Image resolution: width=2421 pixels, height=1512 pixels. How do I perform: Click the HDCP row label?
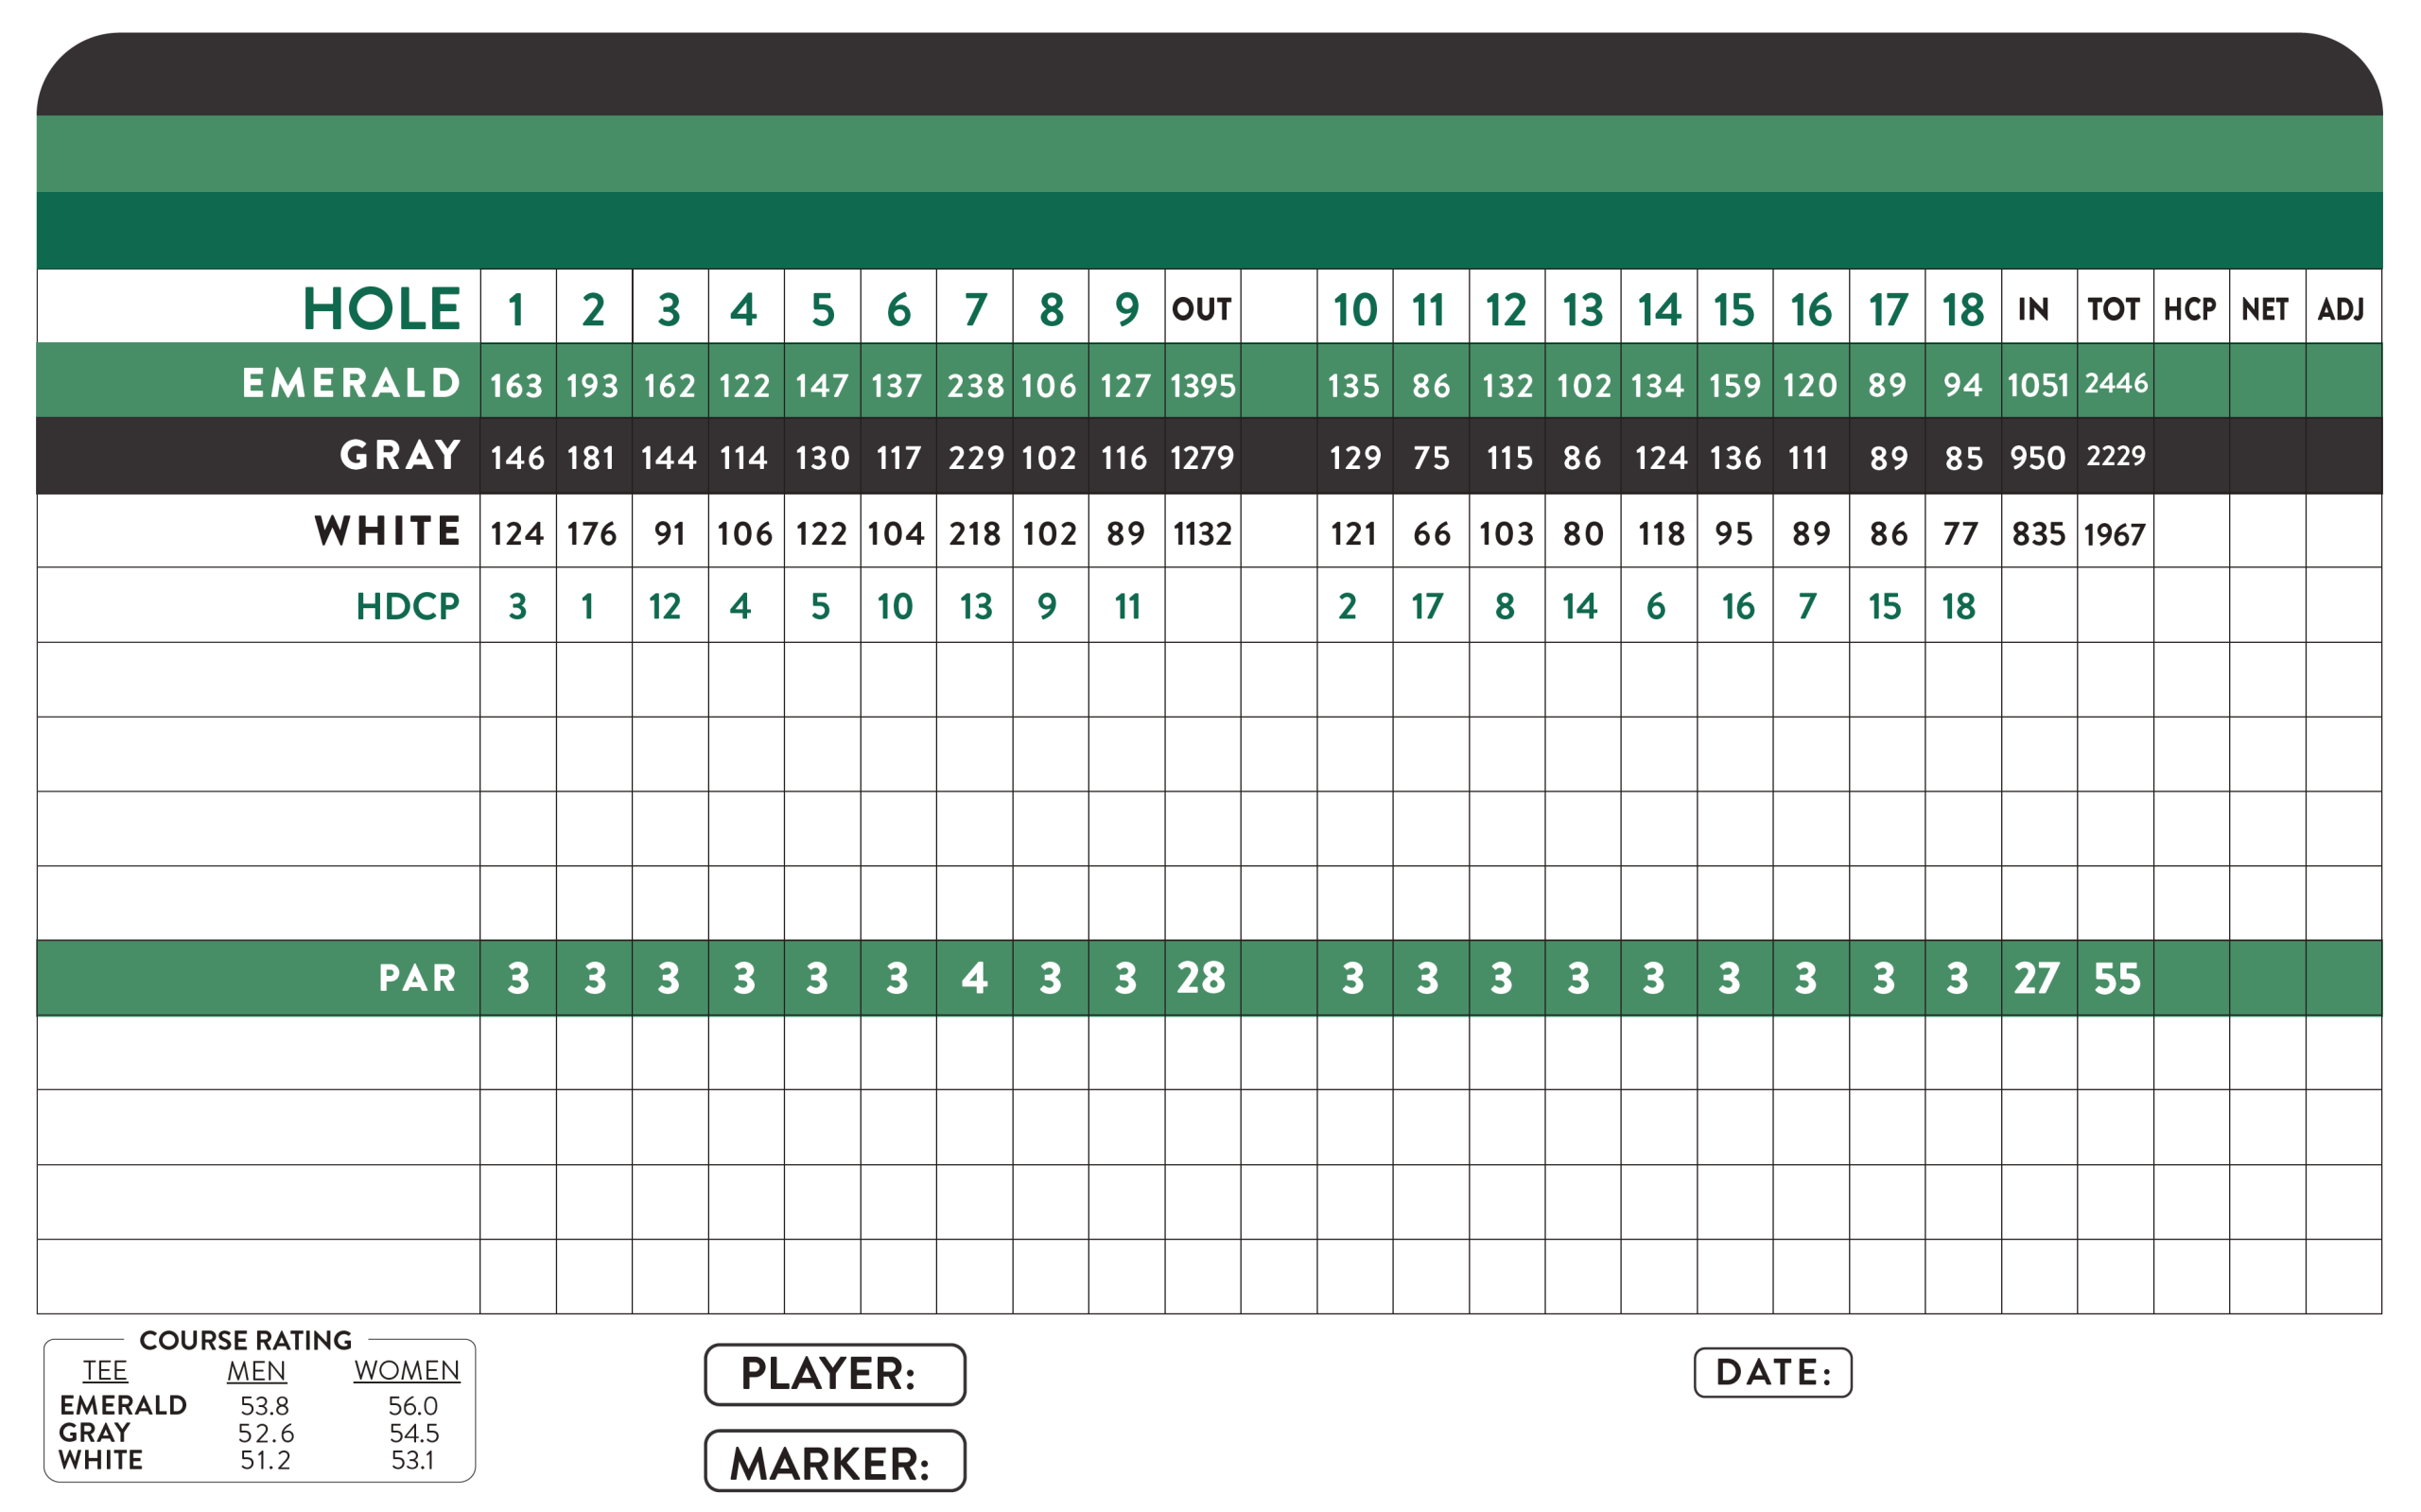(407, 606)
